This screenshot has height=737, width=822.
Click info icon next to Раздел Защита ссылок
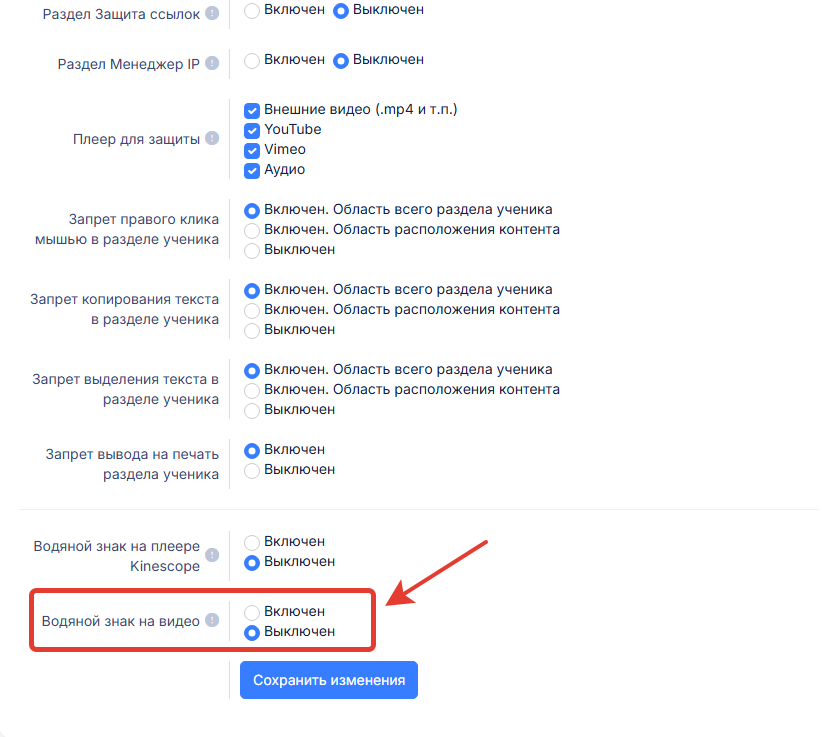coord(212,13)
